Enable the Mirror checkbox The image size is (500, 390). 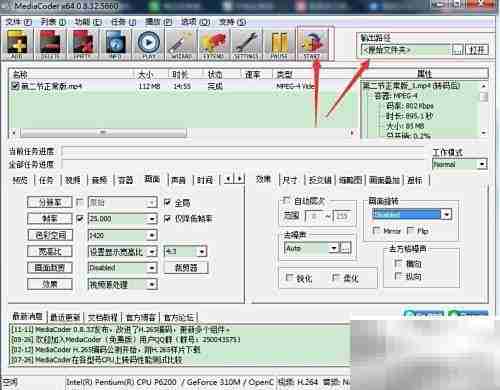point(377,230)
